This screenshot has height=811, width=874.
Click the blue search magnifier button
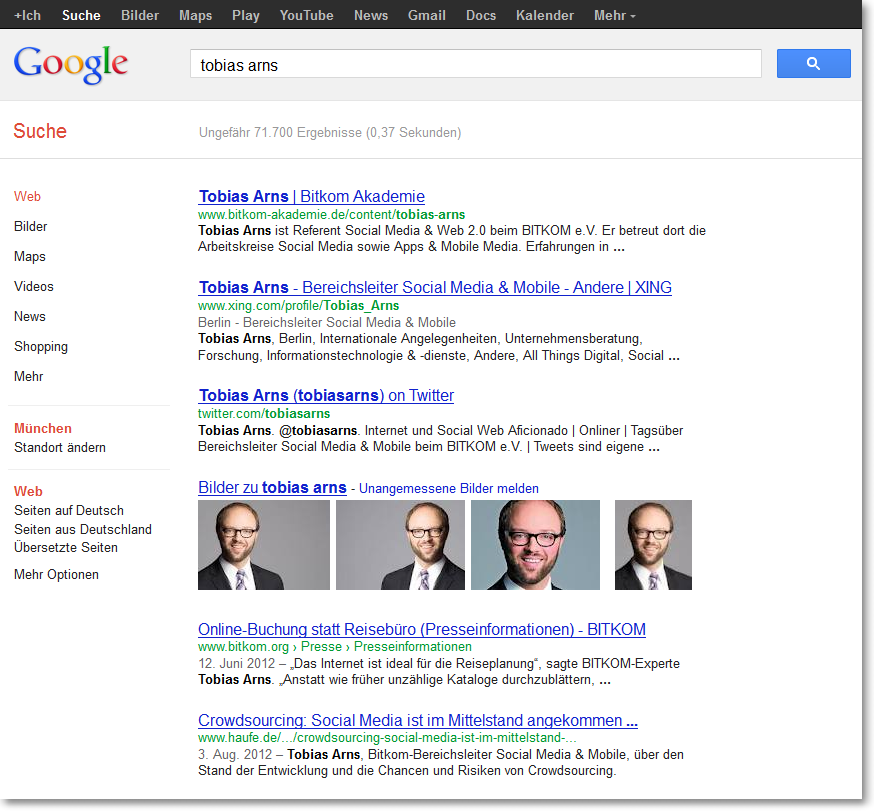click(813, 64)
